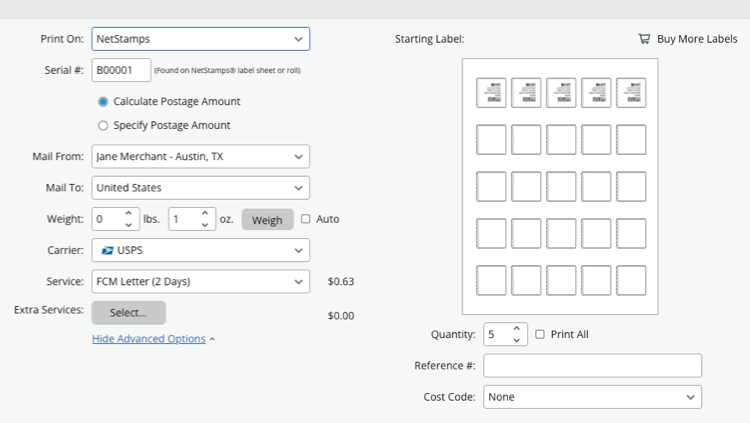Decrease Quantity with down arrow
Image resolution: width=750 pixels, height=423 pixels.
coord(517,340)
